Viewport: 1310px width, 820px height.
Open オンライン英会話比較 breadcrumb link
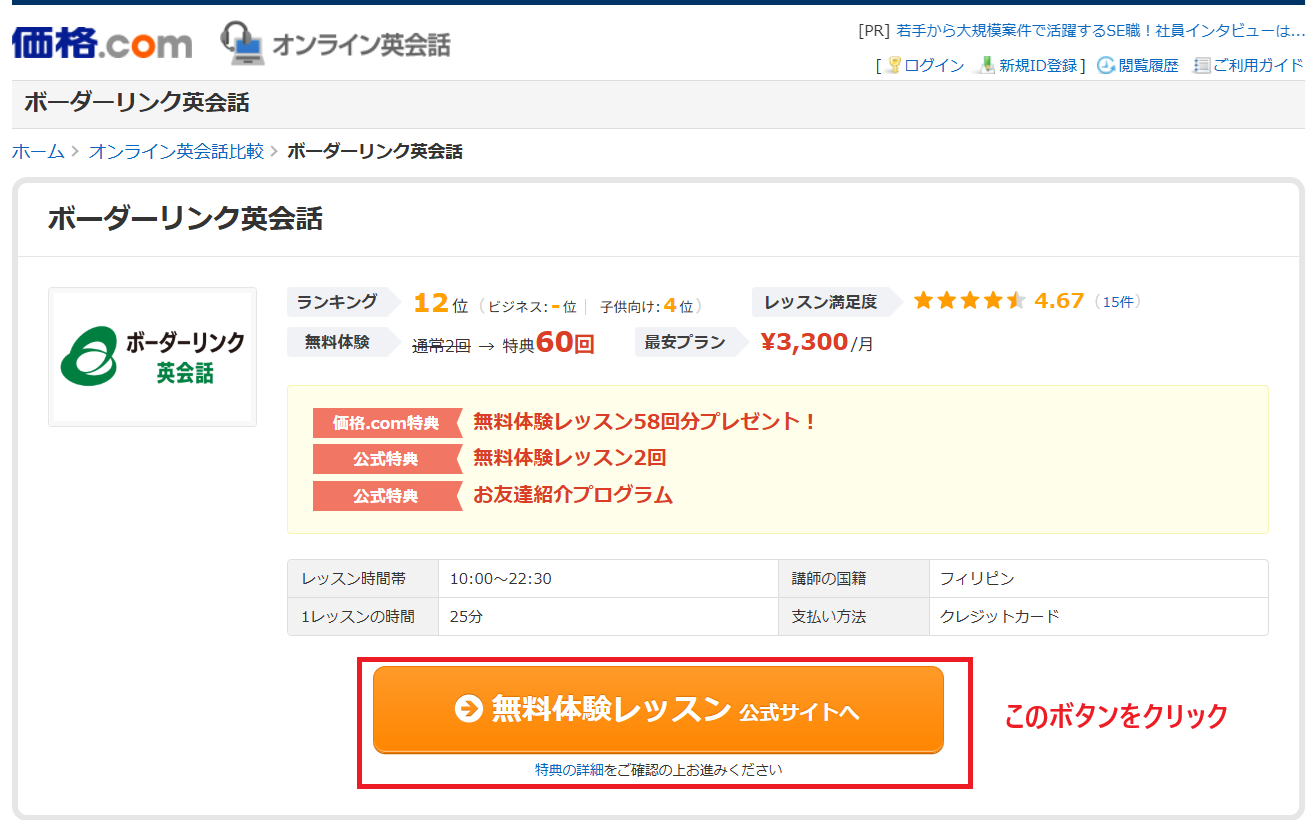(x=176, y=151)
